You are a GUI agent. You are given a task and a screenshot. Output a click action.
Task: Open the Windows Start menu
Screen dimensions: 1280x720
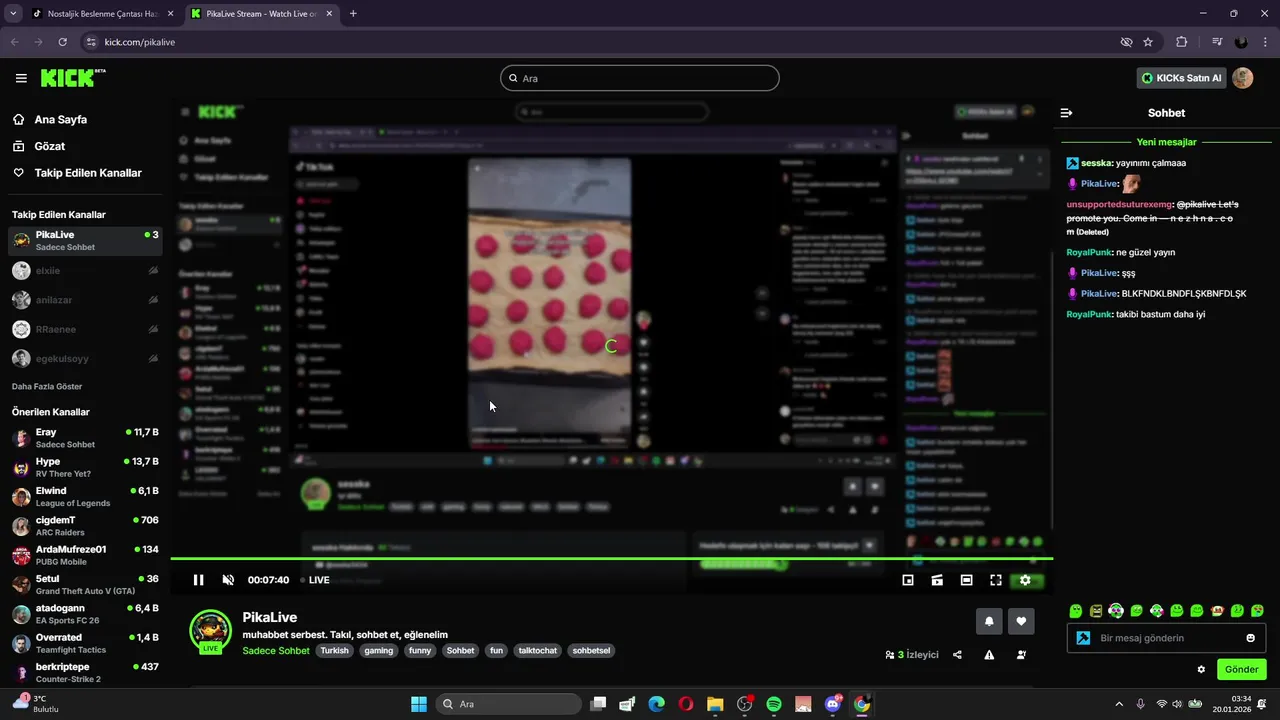pyautogui.click(x=419, y=704)
